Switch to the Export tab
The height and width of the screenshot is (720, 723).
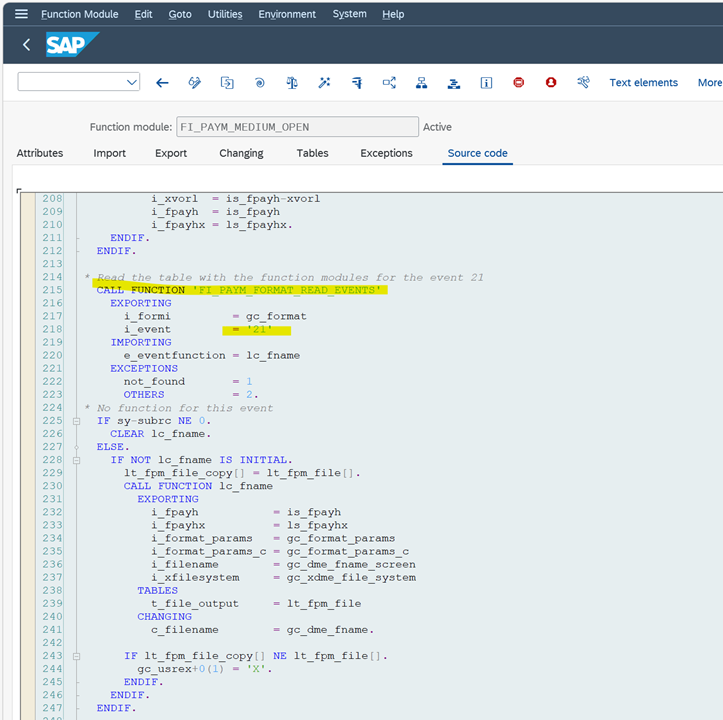(171, 153)
